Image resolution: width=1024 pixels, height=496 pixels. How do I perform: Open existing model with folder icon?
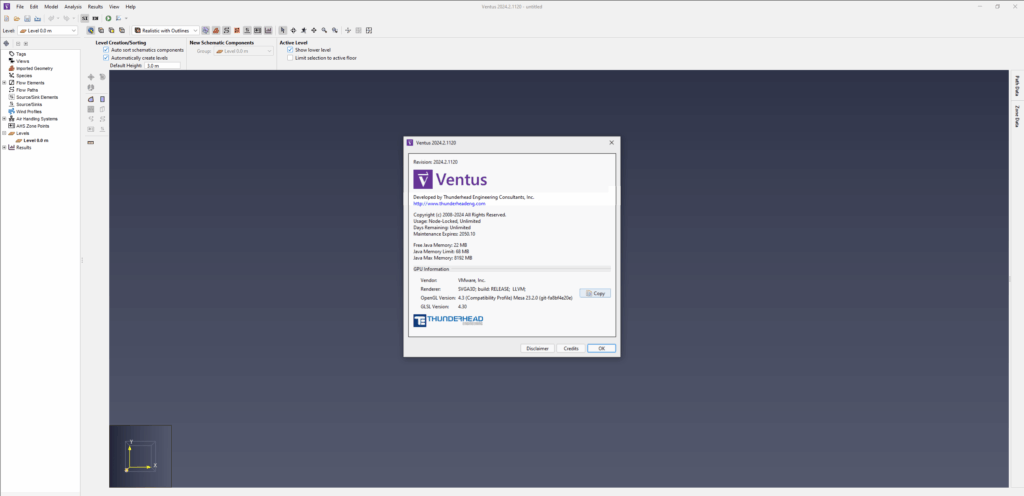click(17, 18)
